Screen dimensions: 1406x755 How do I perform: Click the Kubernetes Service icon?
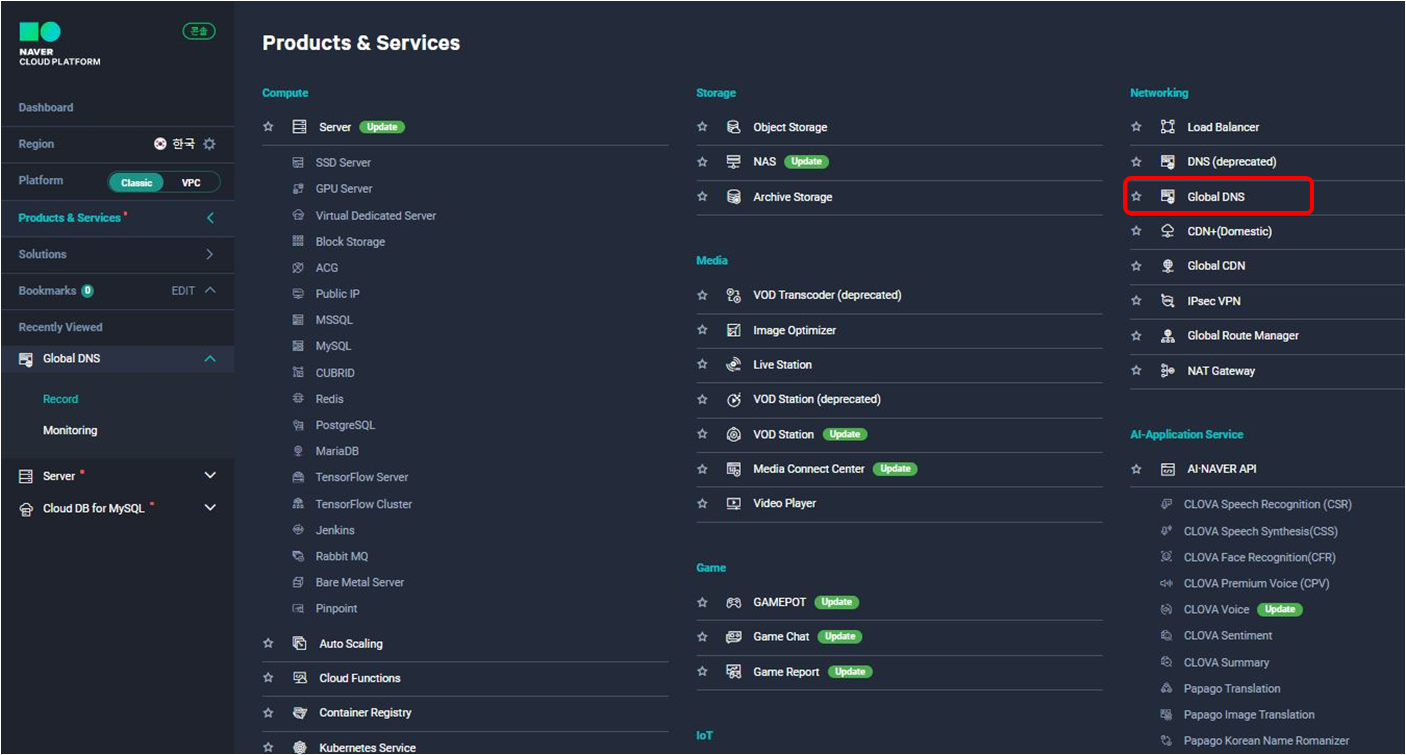click(299, 746)
